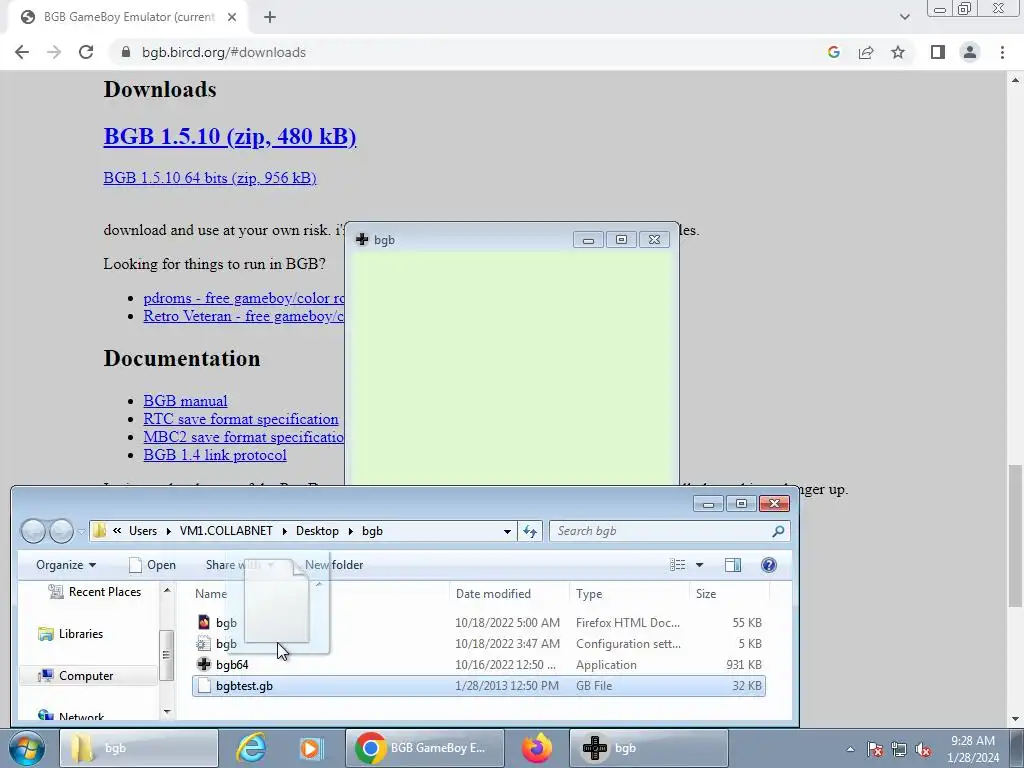Screen dimensions: 1024x768
Task: Open the Windows Start menu
Action: (x=27, y=748)
